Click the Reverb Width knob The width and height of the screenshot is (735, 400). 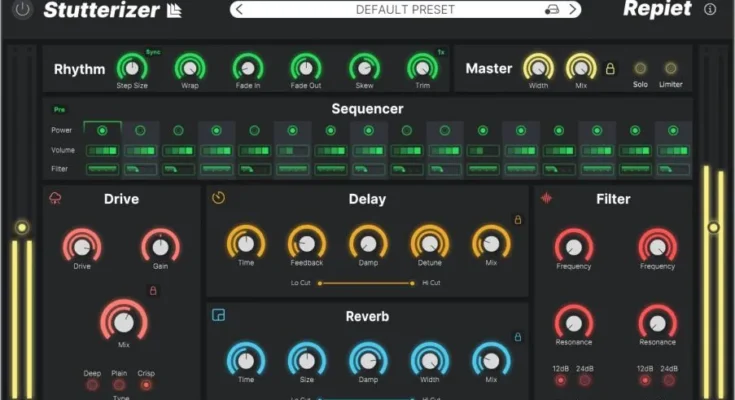point(430,360)
